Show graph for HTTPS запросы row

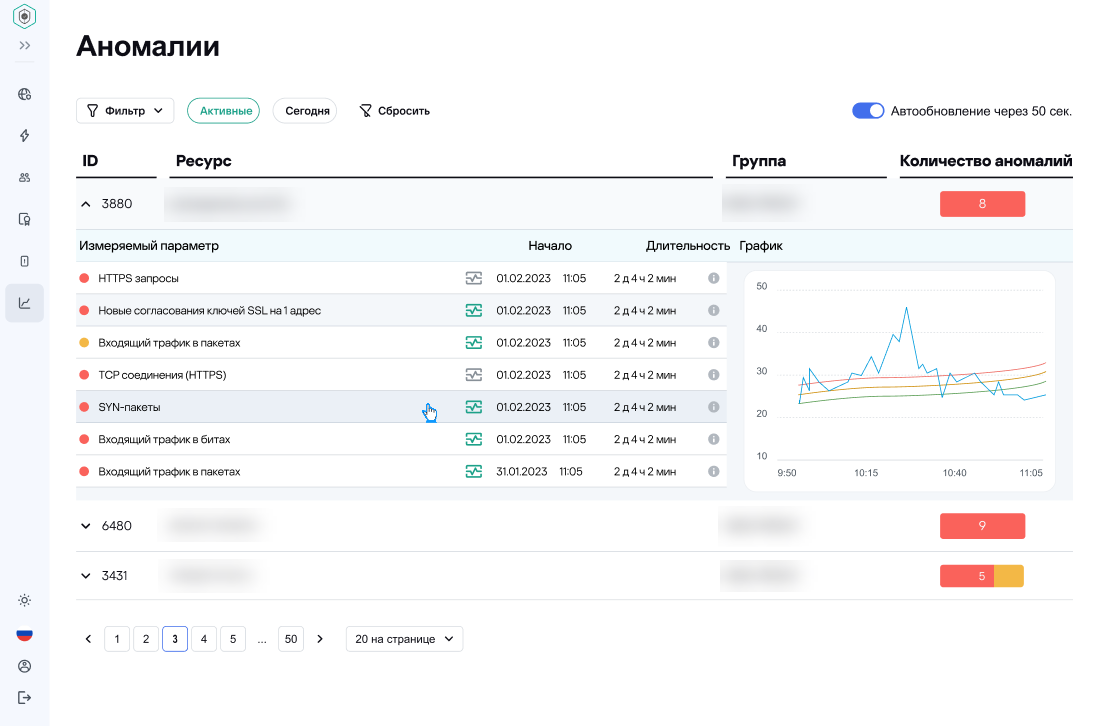(474, 278)
